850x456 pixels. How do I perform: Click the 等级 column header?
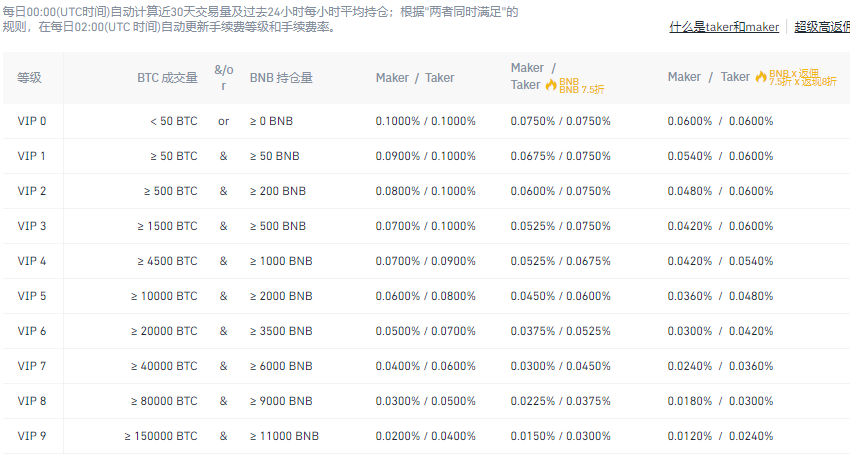click(29, 77)
